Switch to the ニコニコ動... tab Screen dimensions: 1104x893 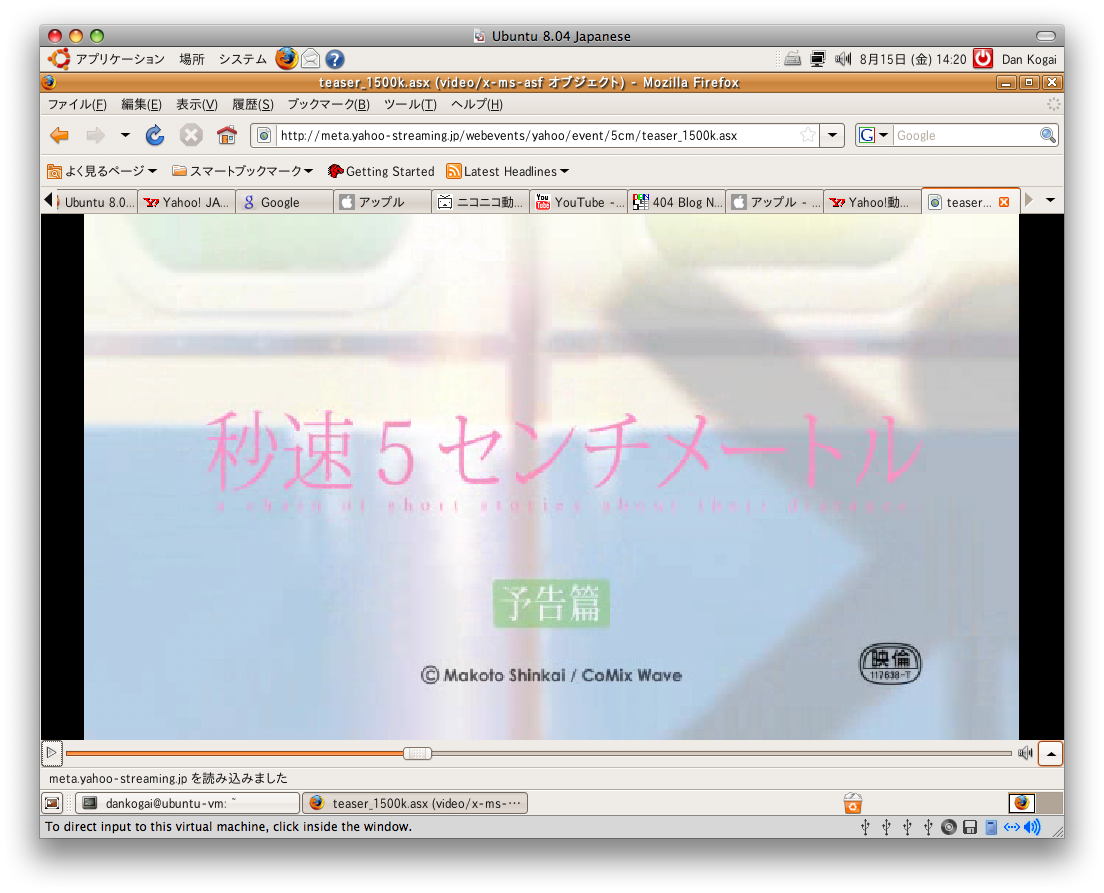tap(480, 202)
